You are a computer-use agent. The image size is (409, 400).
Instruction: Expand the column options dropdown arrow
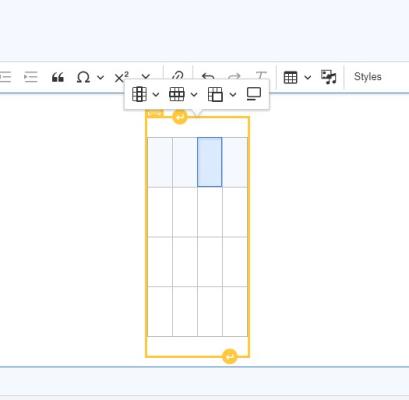tap(156, 95)
